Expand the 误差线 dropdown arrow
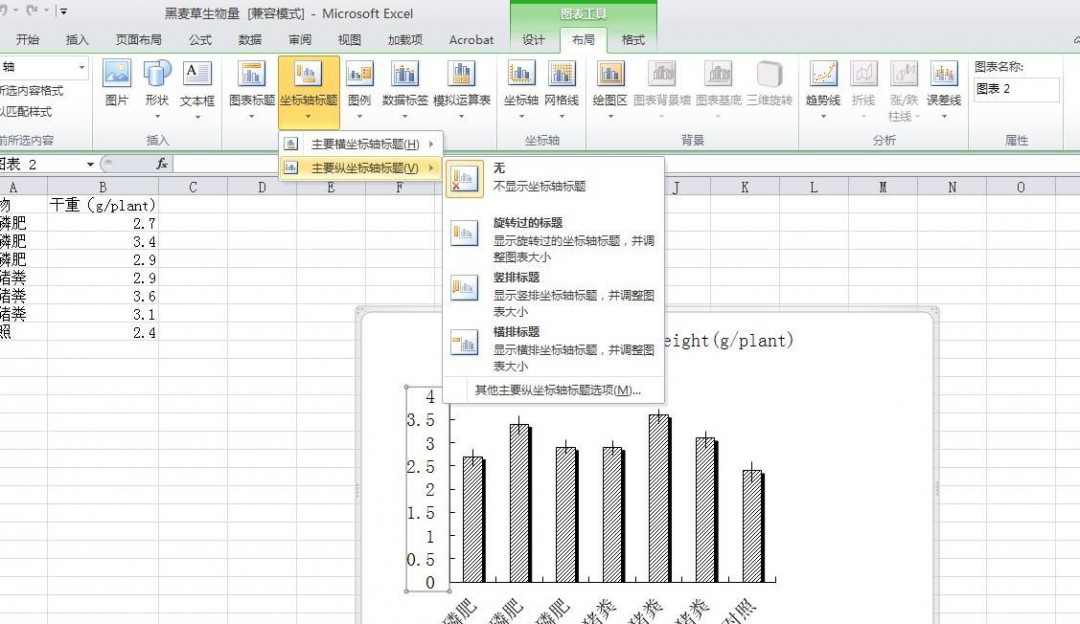The image size is (1080, 624). [x=944, y=116]
